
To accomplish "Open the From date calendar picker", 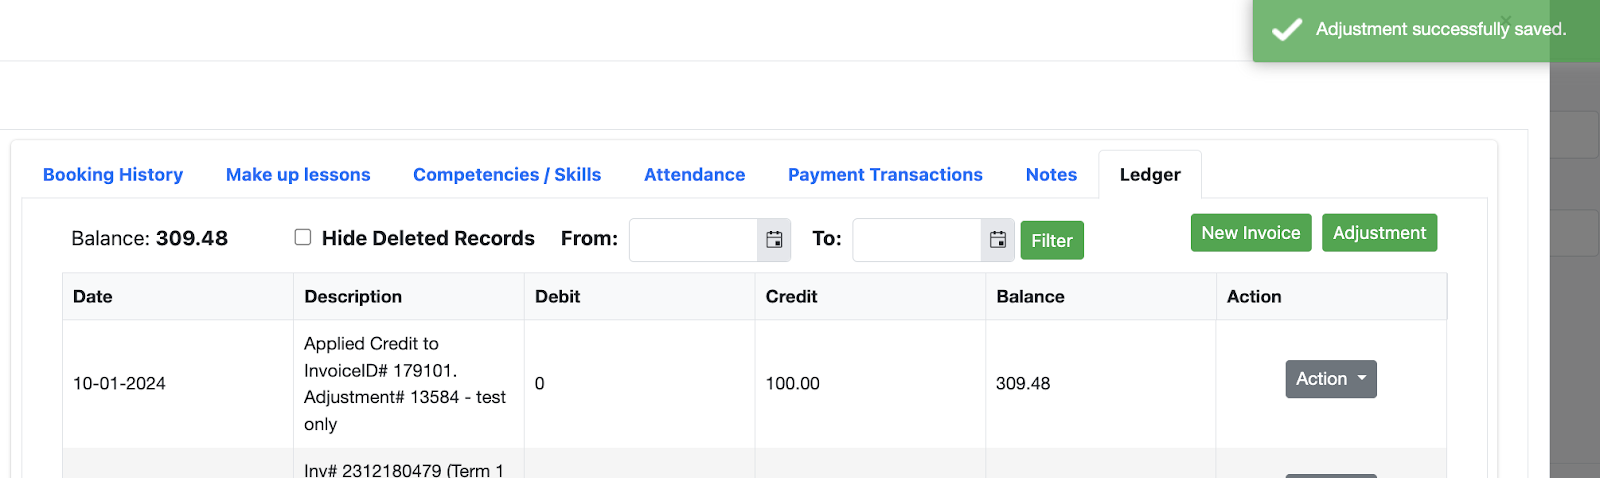I will 774,240.
